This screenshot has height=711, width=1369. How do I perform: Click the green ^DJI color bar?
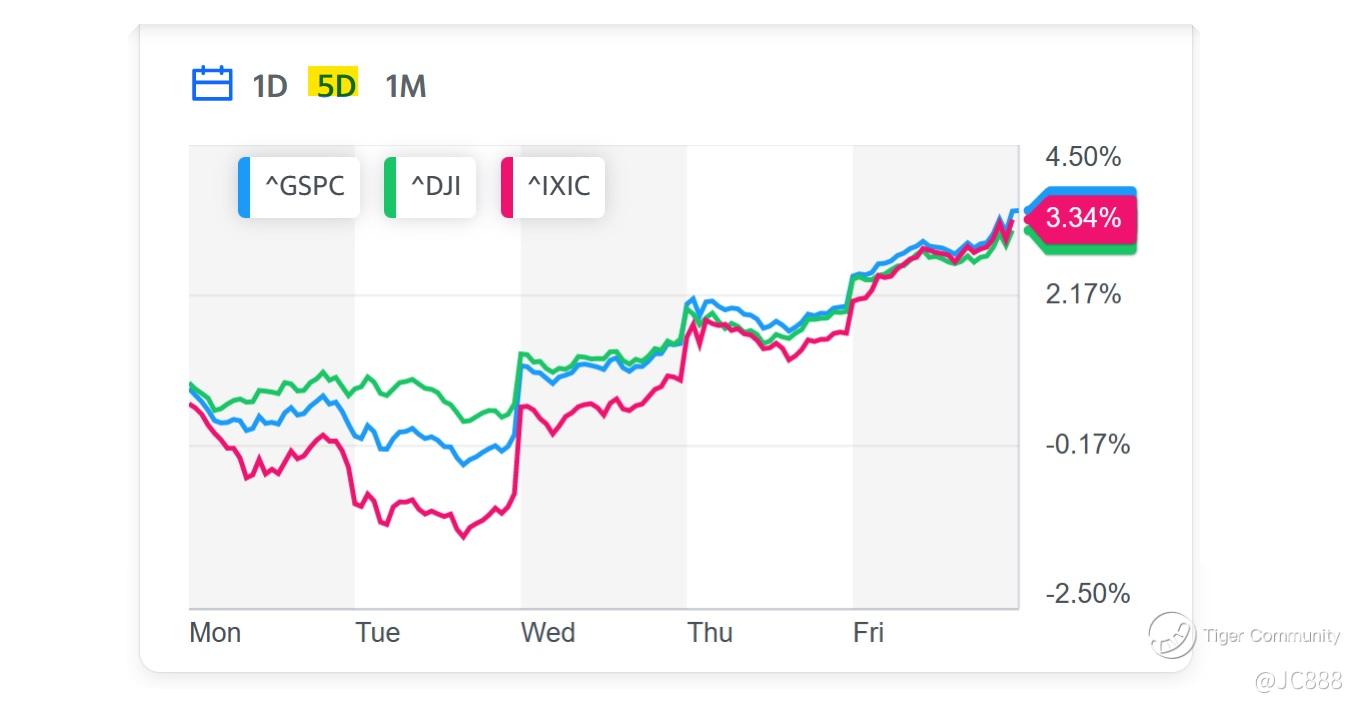(390, 187)
